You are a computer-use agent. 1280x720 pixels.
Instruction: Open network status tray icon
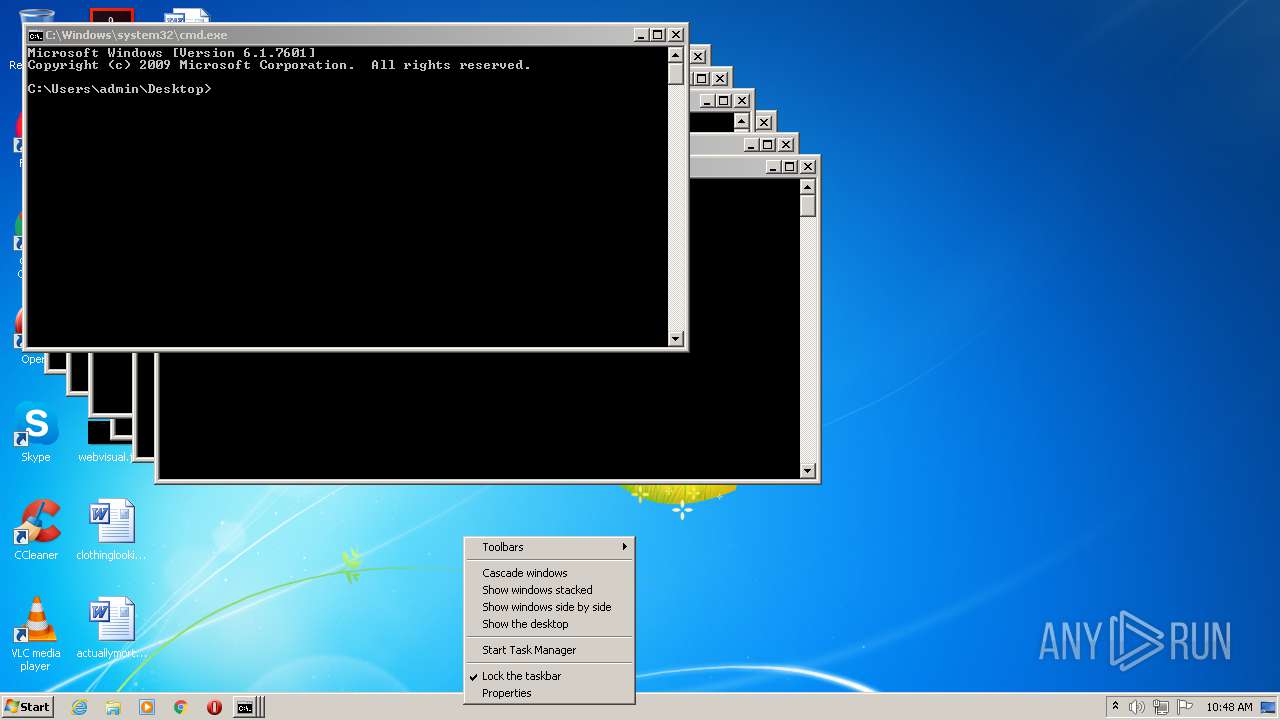pos(1161,707)
